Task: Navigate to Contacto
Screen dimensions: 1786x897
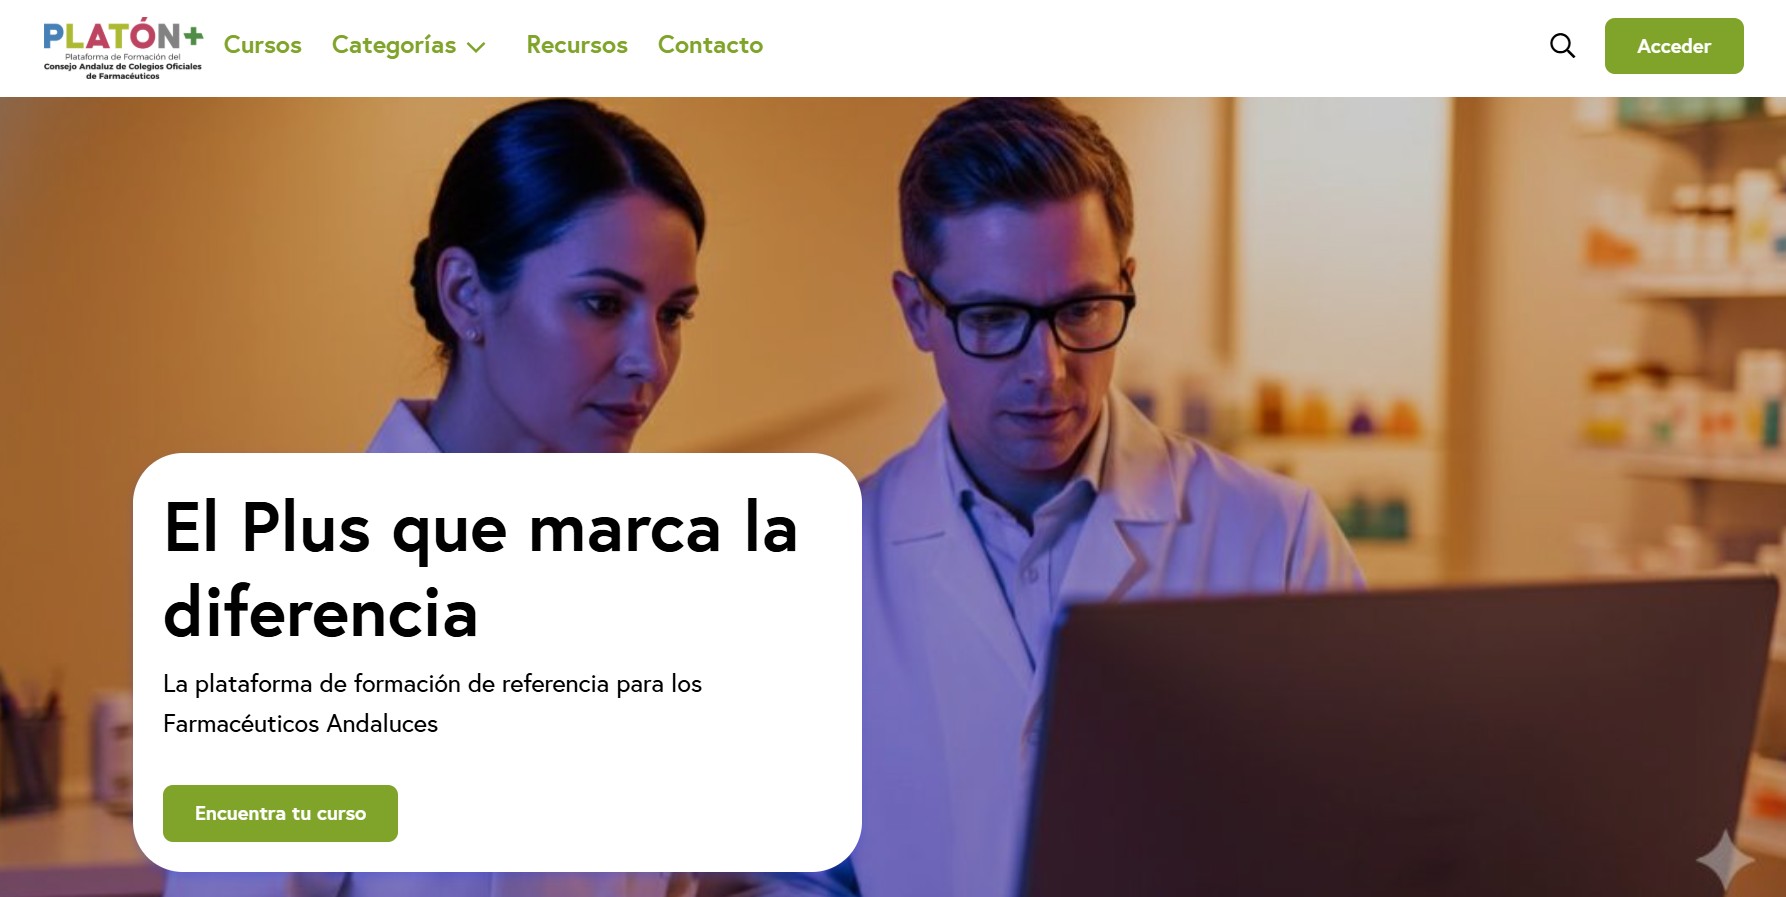Action: click(x=710, y=45)
